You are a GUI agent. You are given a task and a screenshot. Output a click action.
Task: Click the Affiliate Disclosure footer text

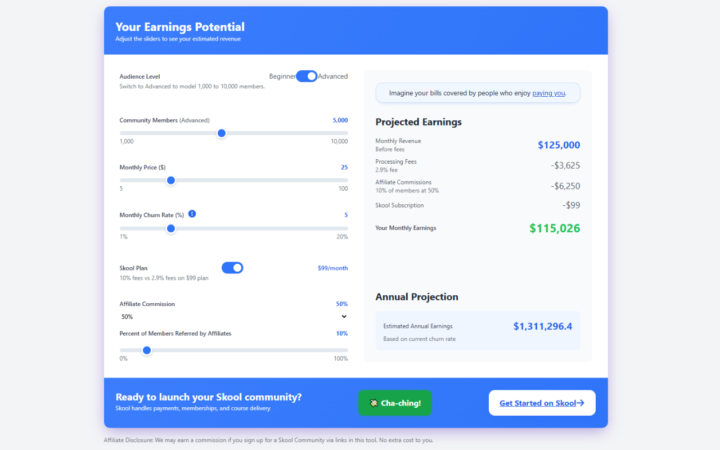pyautogui.click(x=268, y=440)
